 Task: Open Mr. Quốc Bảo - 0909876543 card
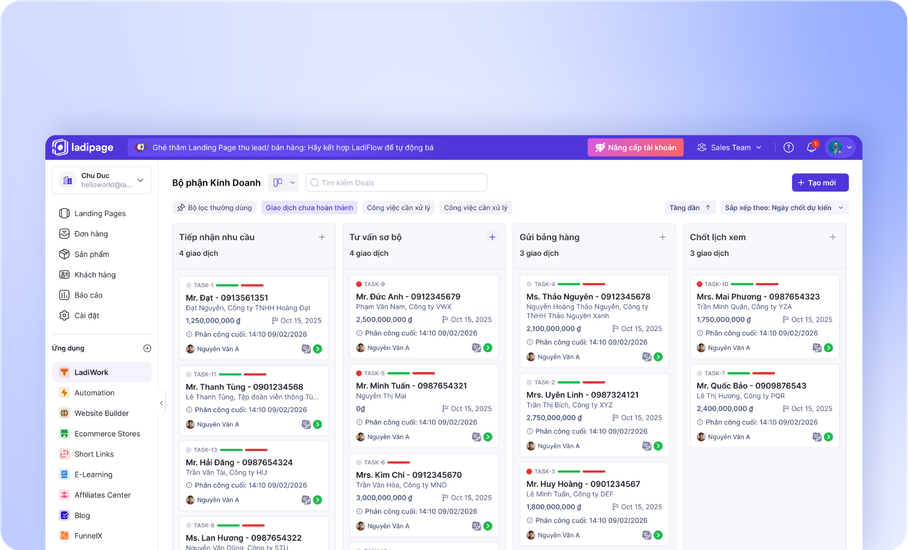pyautogui.click(x=764, y=406)
